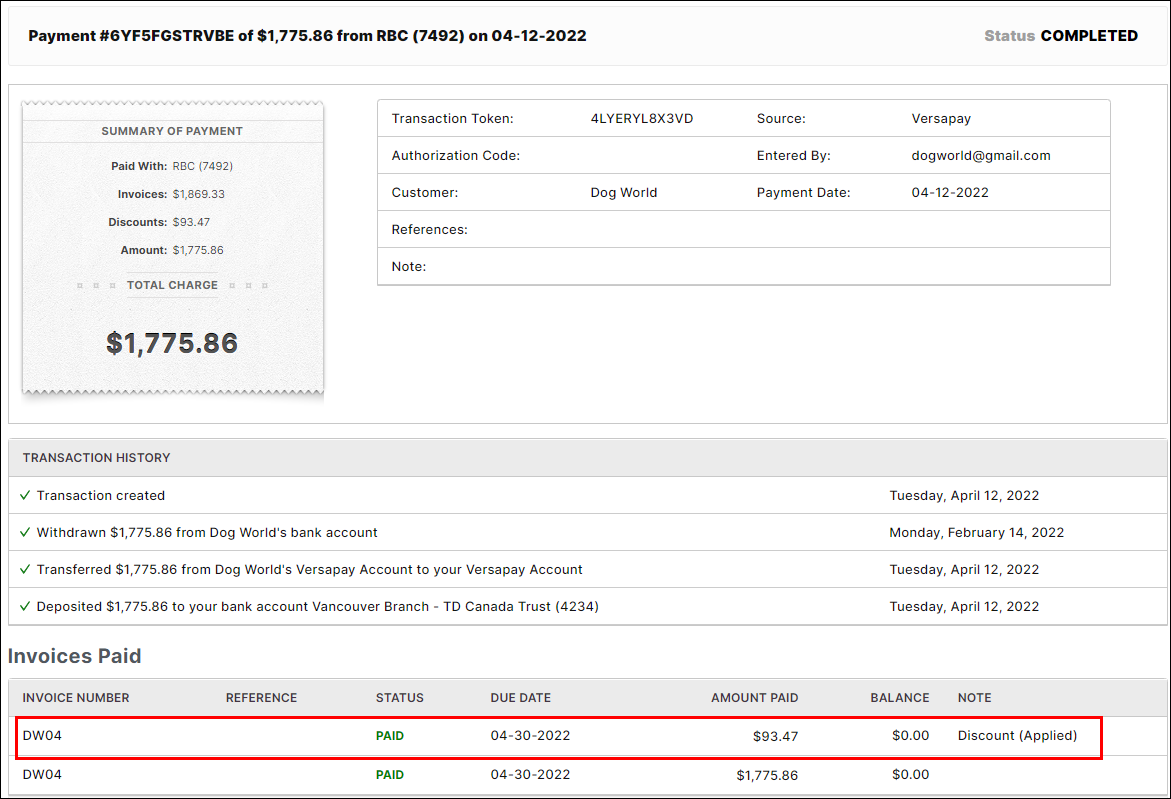Click the Paid With value 'RBC (7492)'
Image resolution: width=1171 pixels, height=799 pixels.
click(202, 166)
